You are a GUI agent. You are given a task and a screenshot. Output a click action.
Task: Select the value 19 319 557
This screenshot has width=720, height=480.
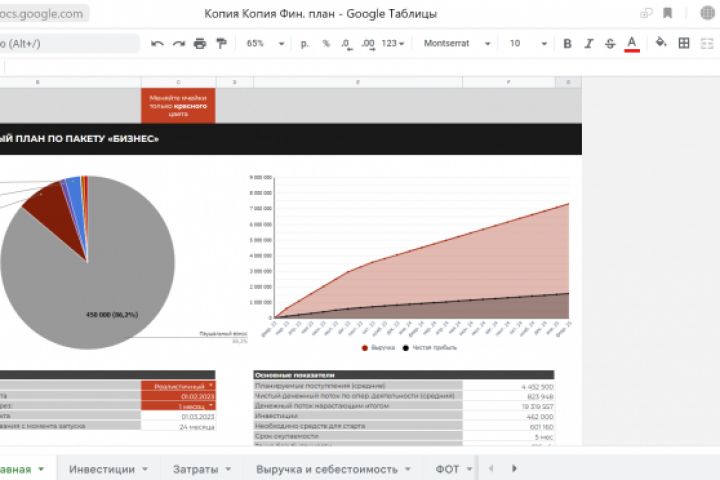508,407
